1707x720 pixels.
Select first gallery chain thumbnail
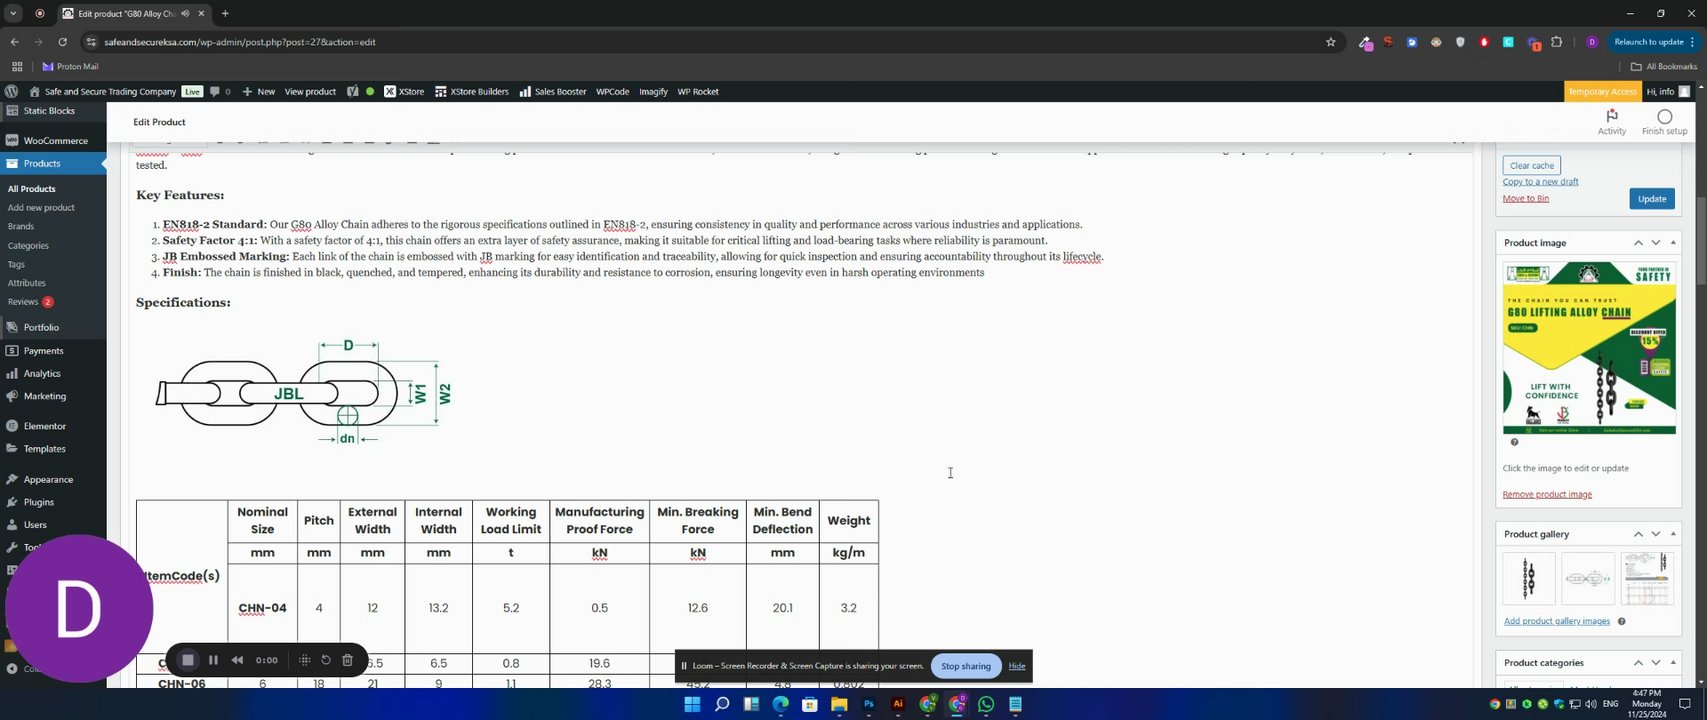point(1528,578)
